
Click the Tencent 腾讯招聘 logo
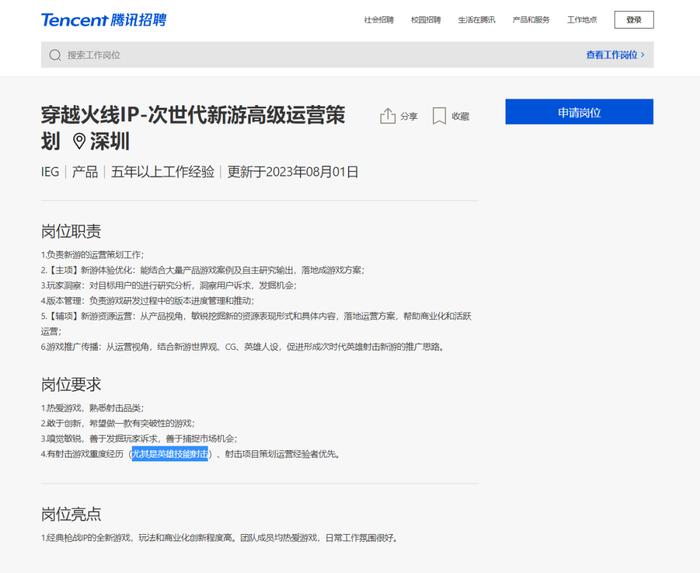click(x=104, y=20)
